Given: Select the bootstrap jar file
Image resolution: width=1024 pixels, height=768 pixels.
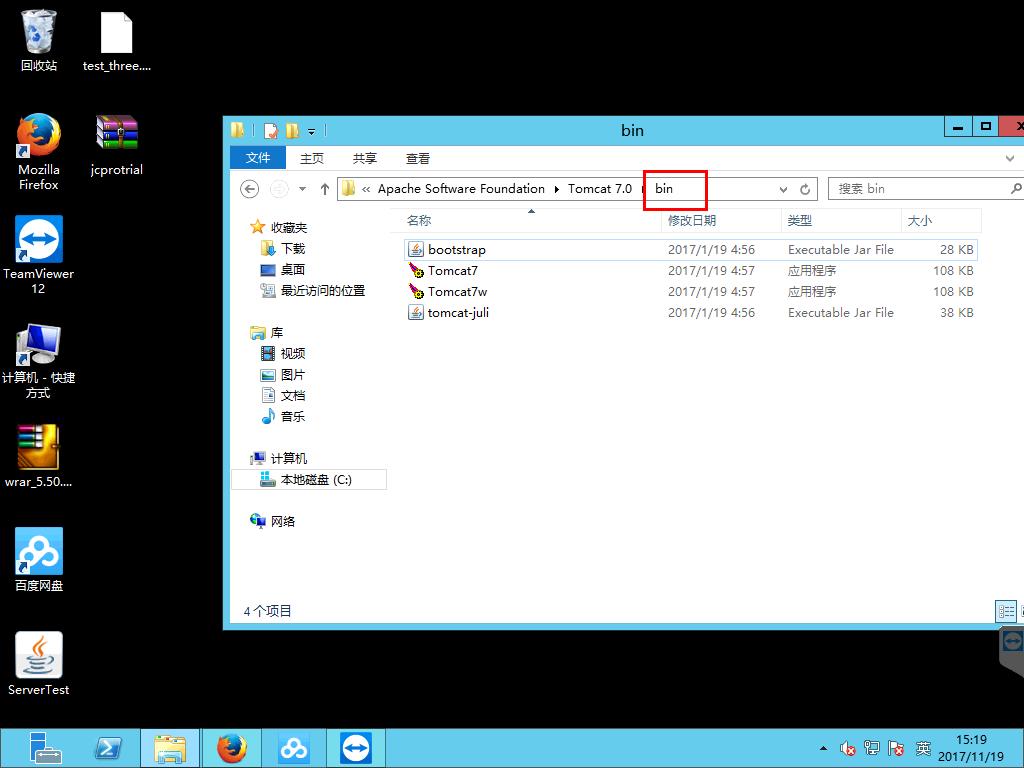Looking at the screenshot, I should pos(690,249).
